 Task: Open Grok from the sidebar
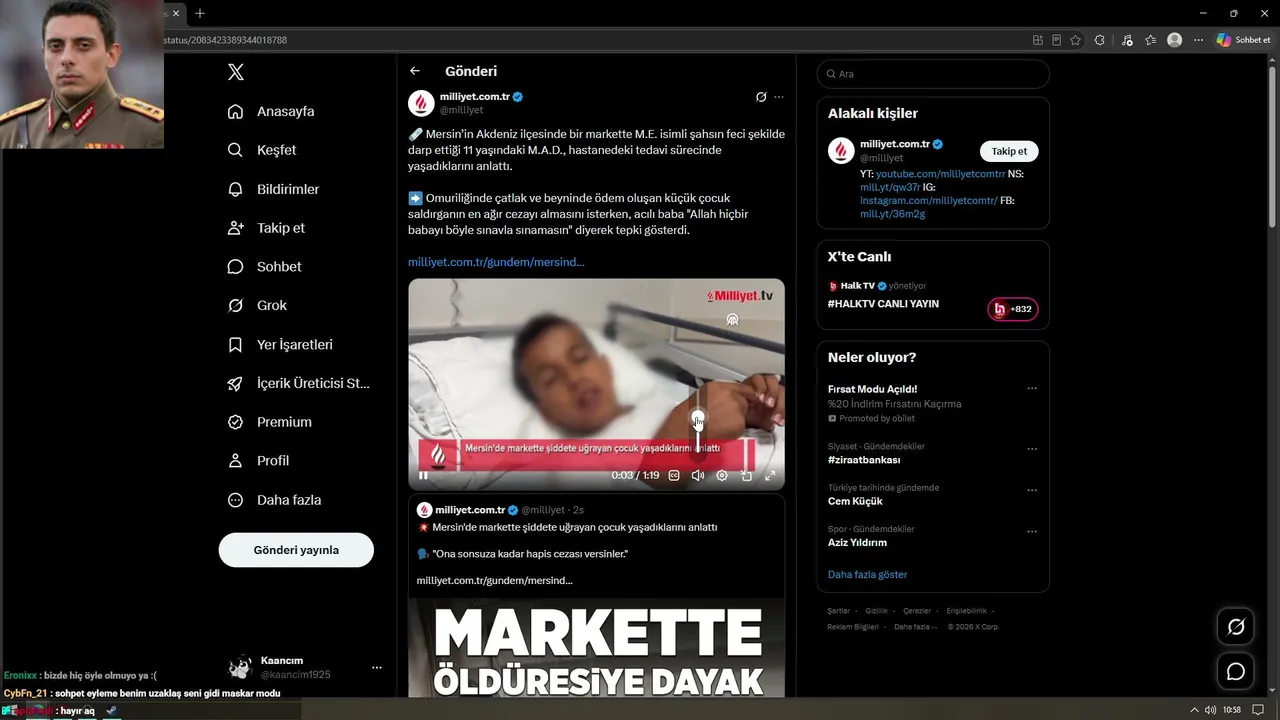coord(257,305)
